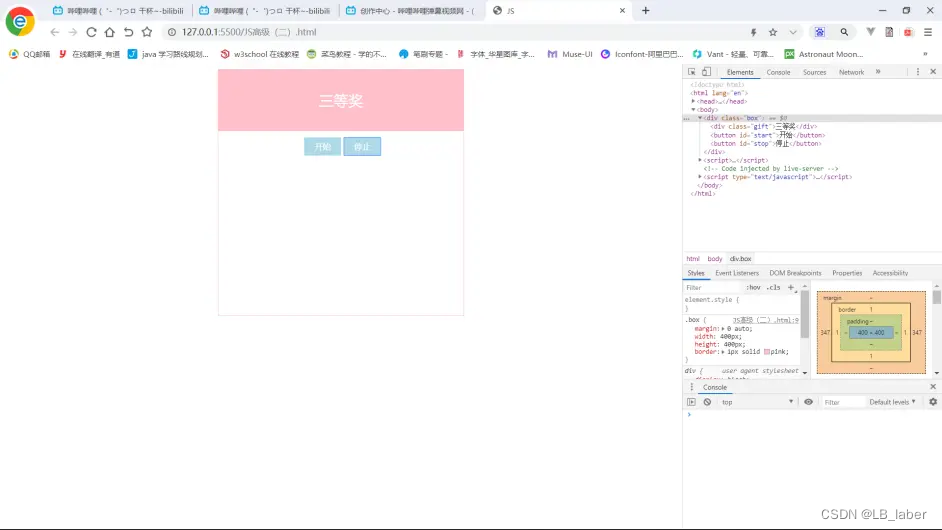
Task: Expand the head node in DOM tree
Action: [693, 102]
